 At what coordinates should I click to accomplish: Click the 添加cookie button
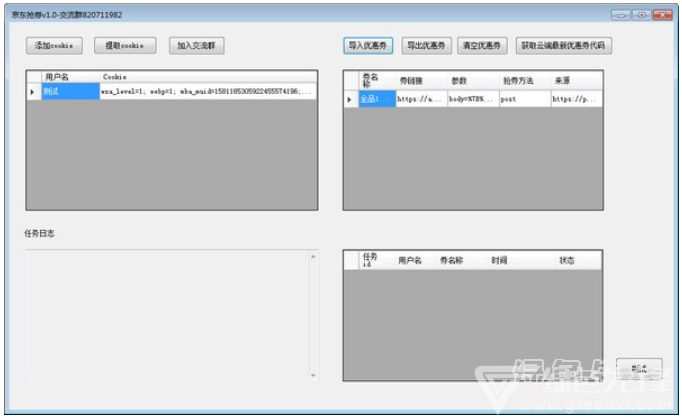[54, 46]
